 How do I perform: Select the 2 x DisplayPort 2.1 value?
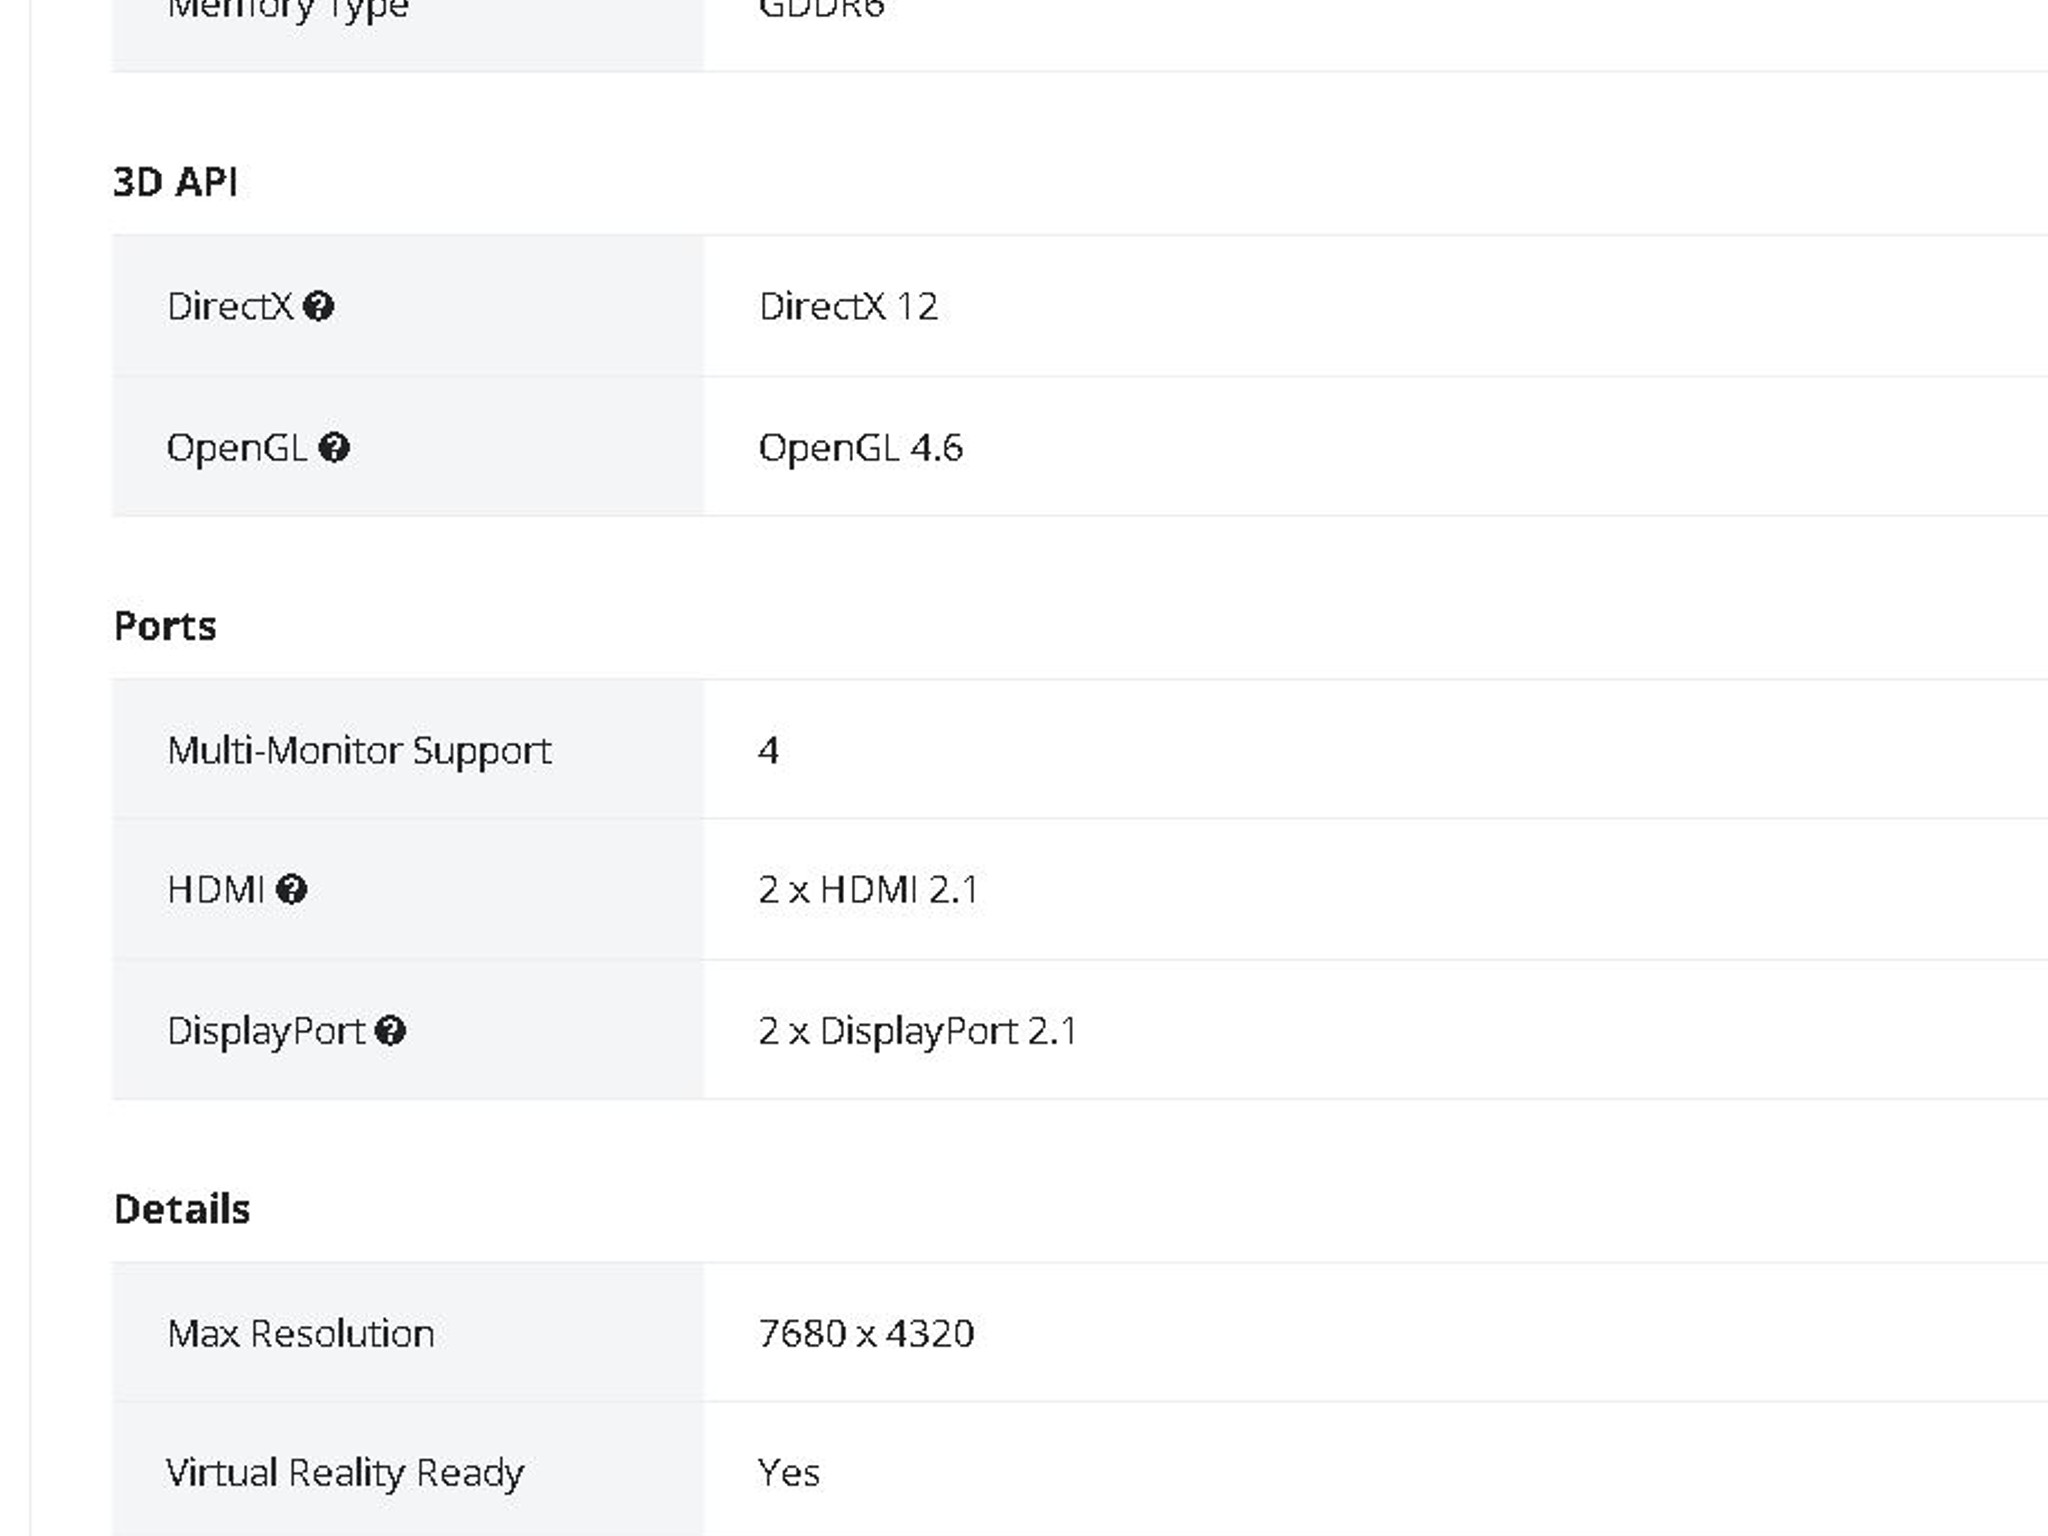917,1031
